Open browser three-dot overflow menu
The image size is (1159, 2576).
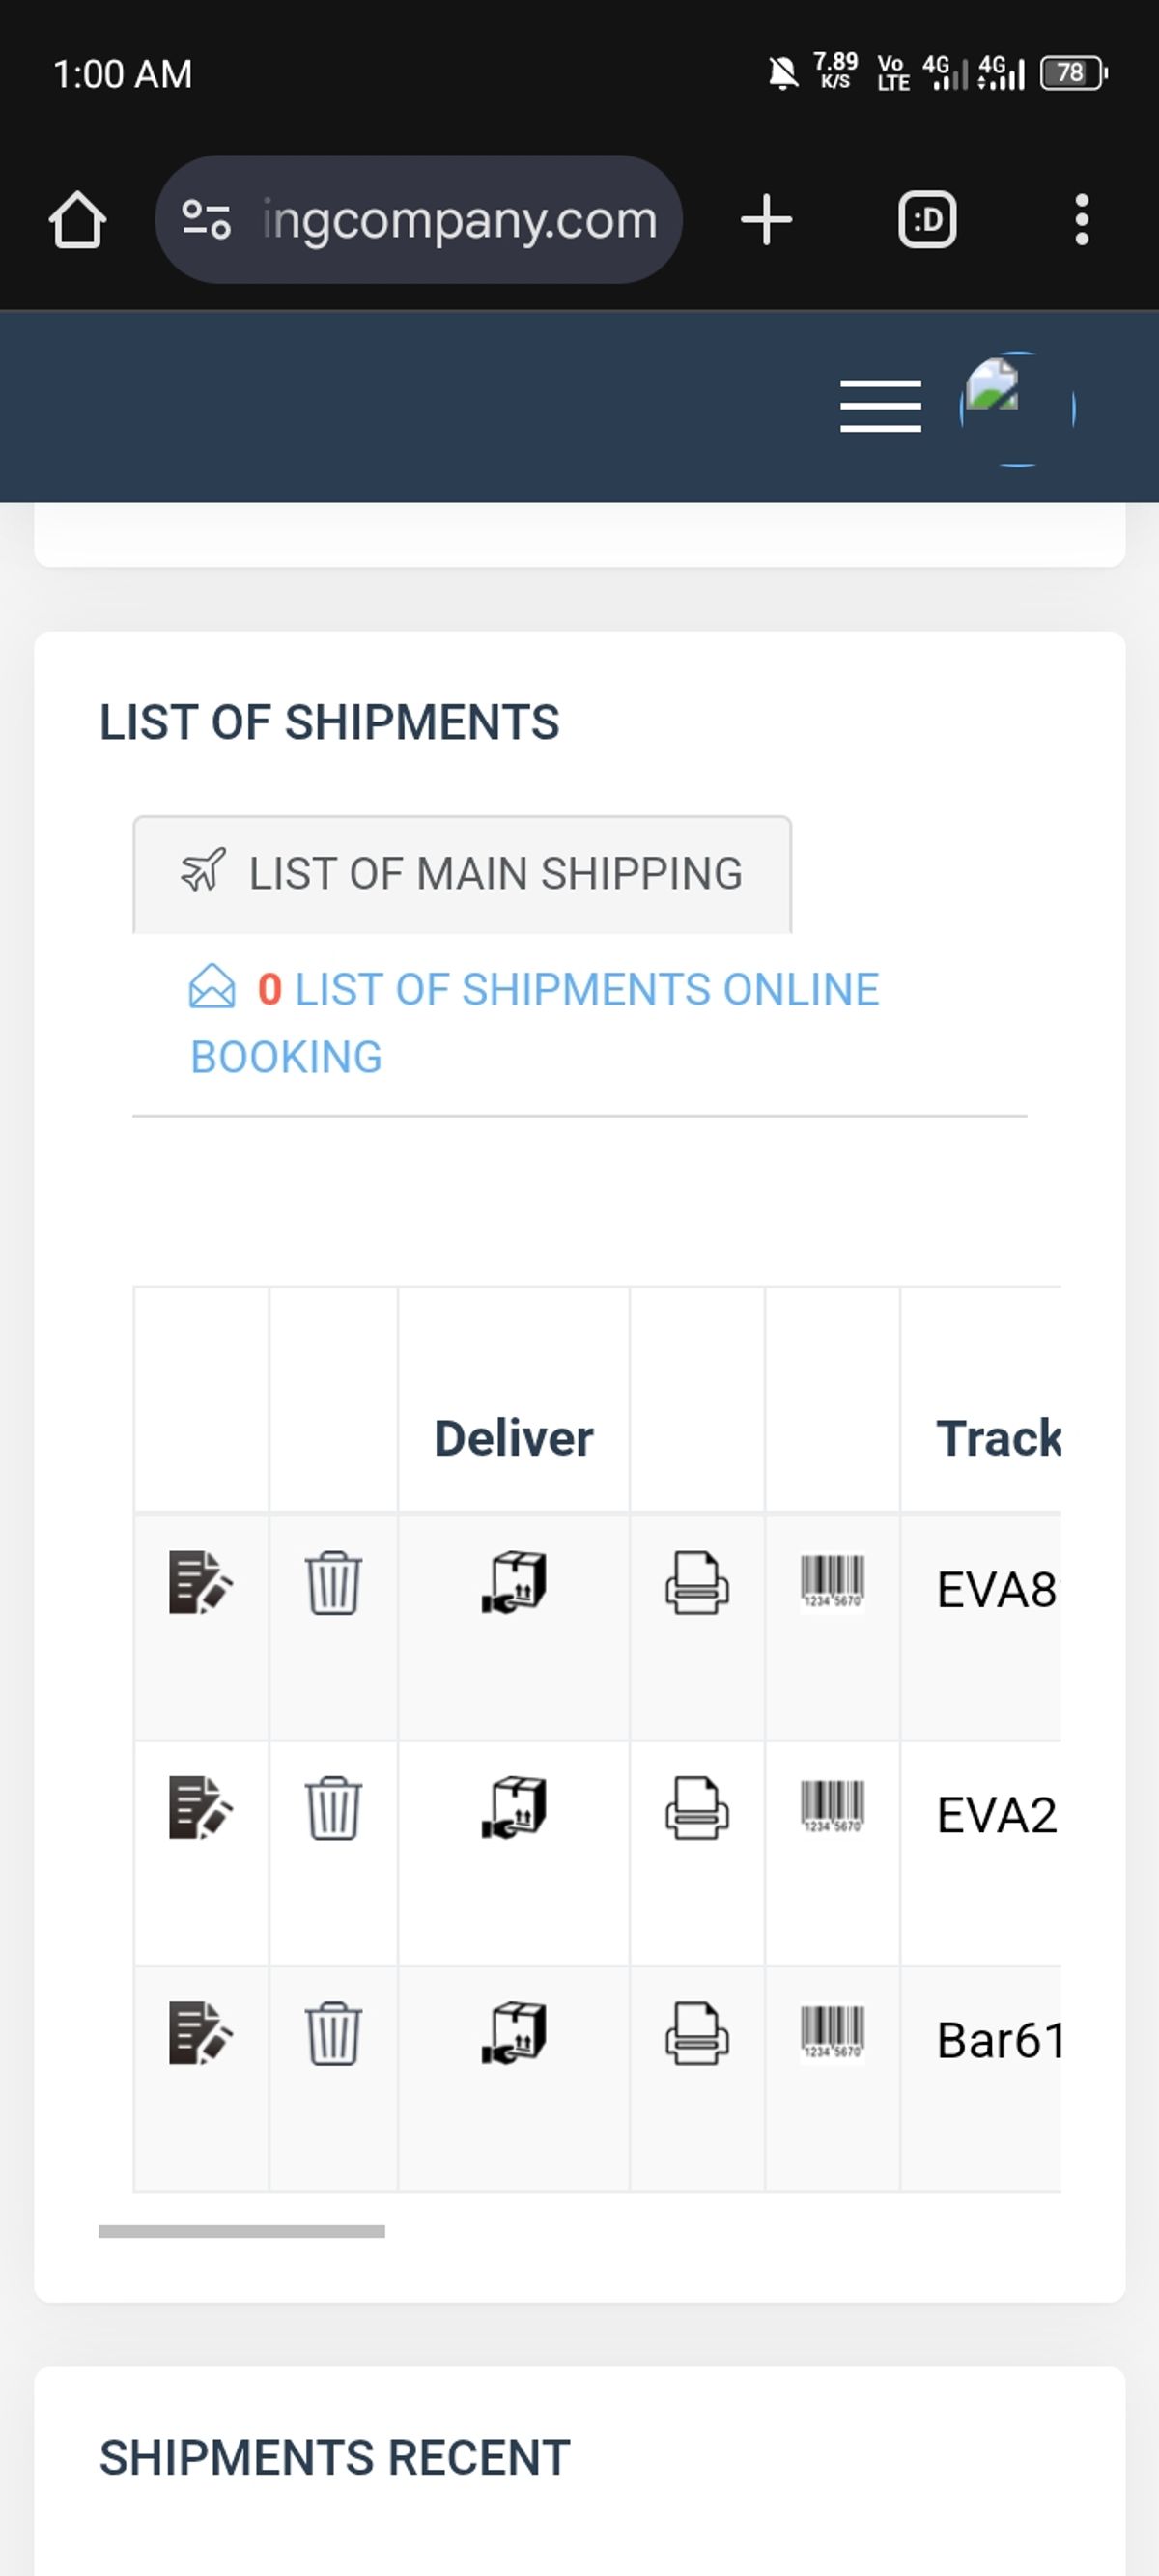click(1080, 220)
